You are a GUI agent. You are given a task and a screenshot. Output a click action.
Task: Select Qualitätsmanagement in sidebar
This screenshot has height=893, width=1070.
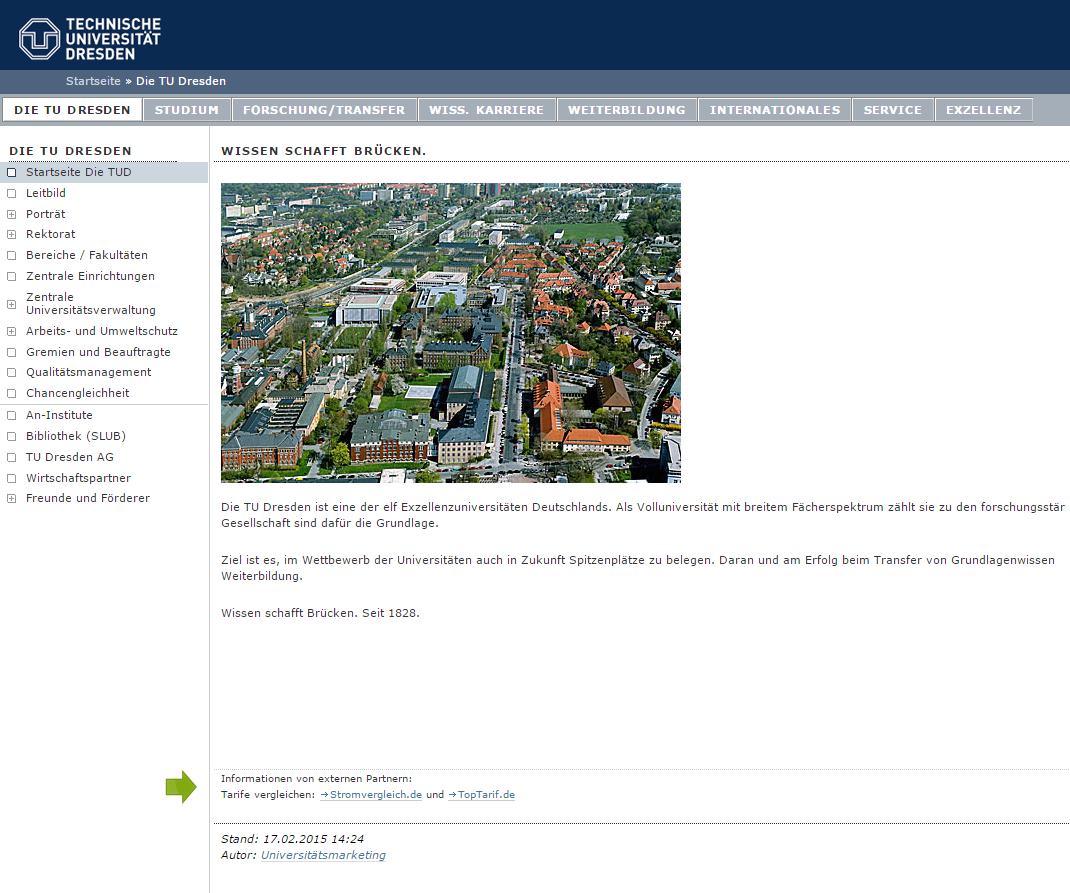tap(89, 372)
